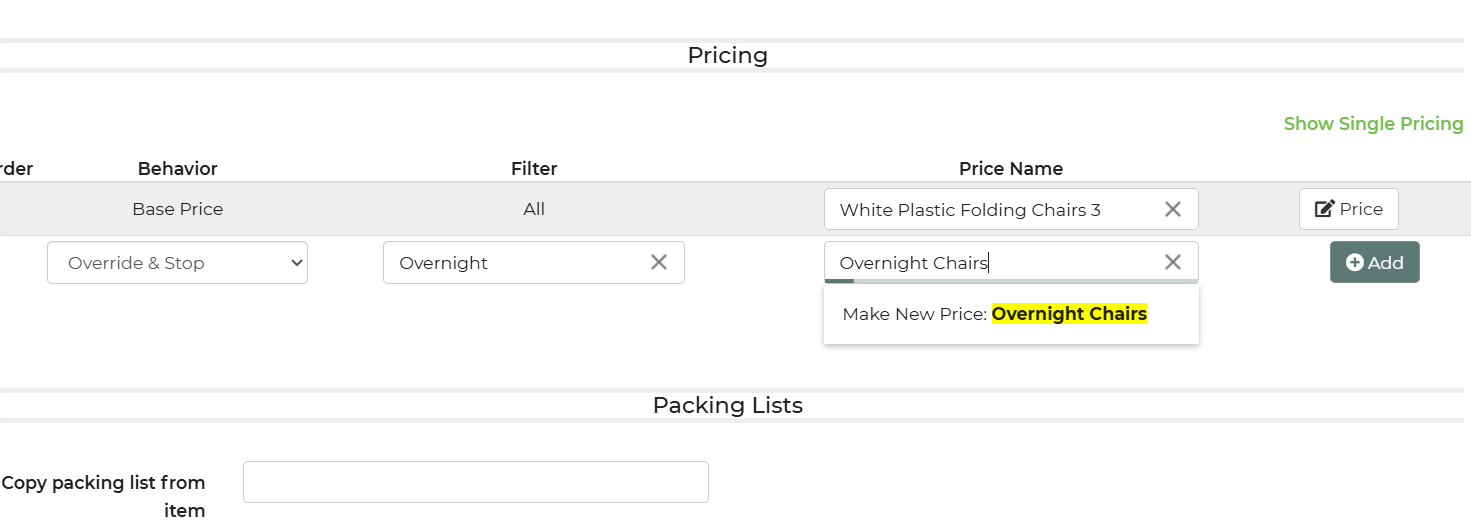Viewport: 1471px width, 530px height.
Task: Click the empty copy packing list input
Action: click(475, 482)
